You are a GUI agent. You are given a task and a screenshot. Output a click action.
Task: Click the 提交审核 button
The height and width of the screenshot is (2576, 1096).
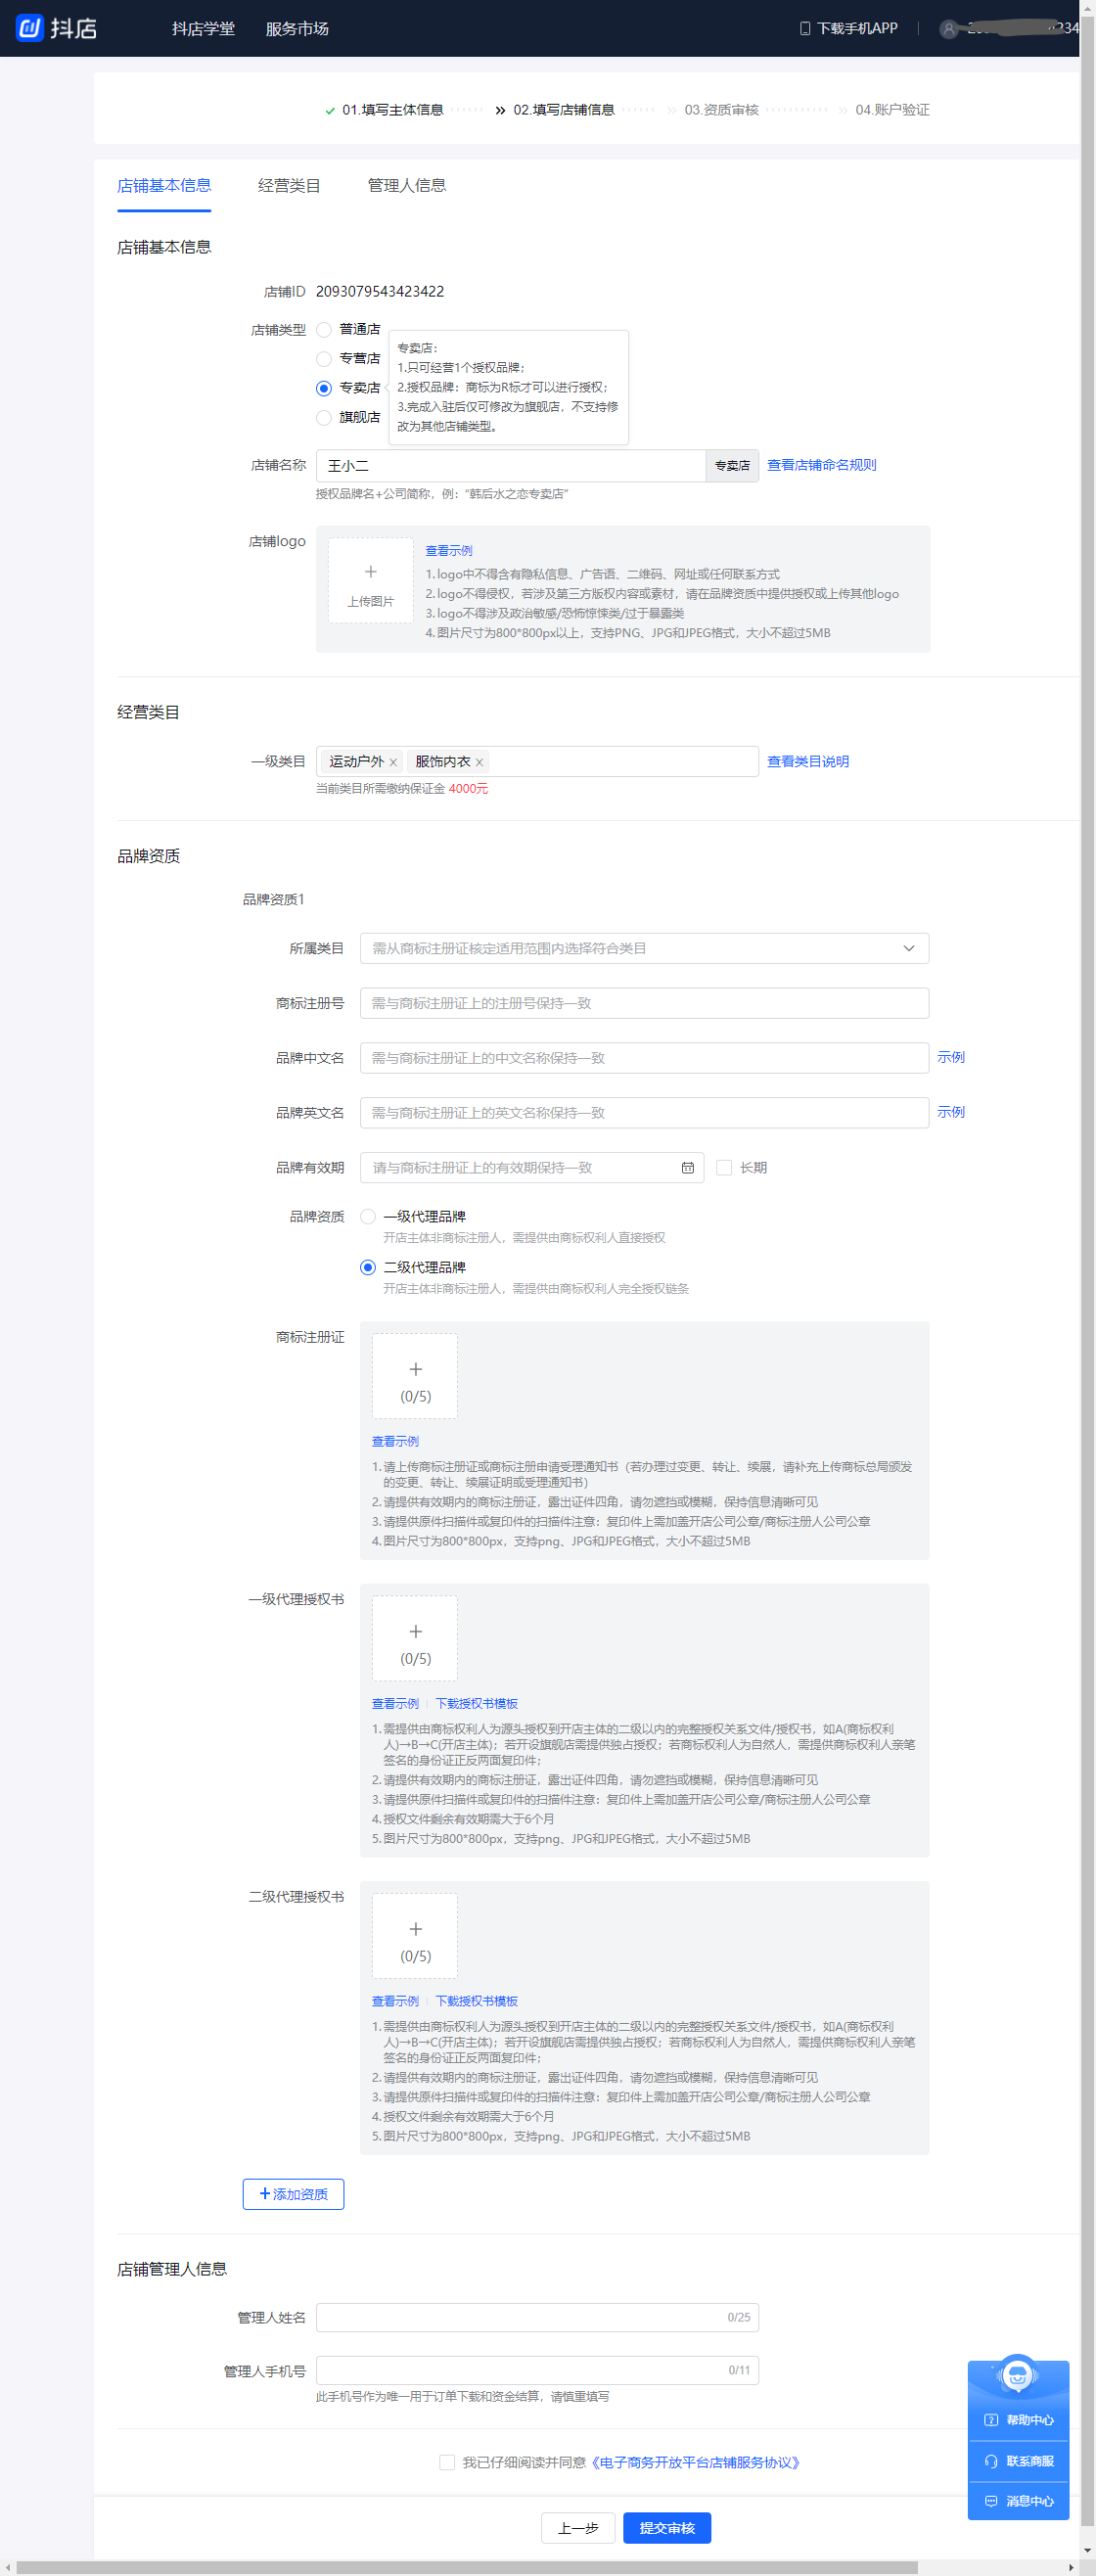(666, 2528)
